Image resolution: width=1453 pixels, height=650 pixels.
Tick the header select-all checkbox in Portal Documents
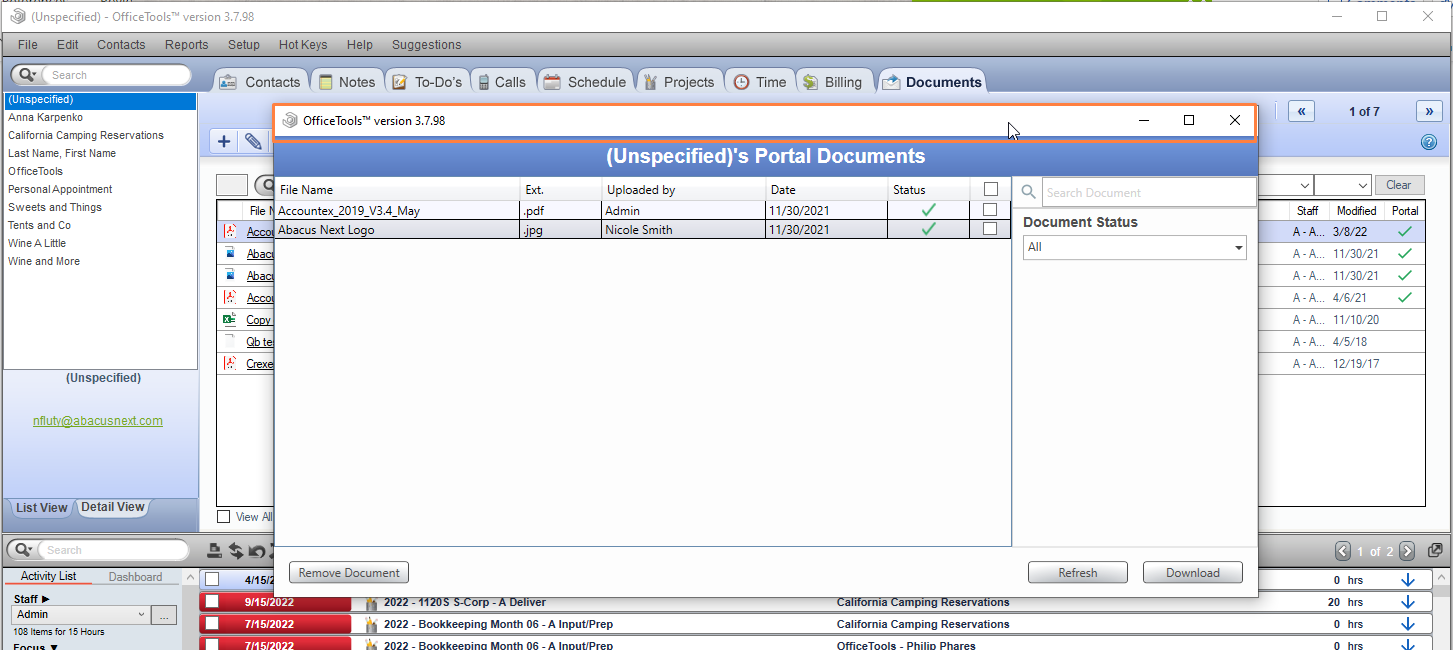tap(990, 189)
